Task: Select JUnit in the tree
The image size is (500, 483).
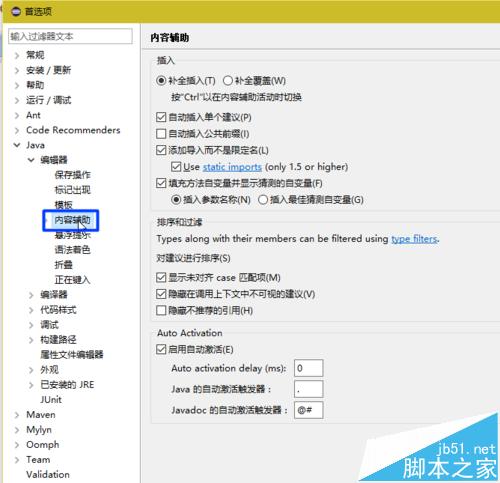Action: point(51,399)
